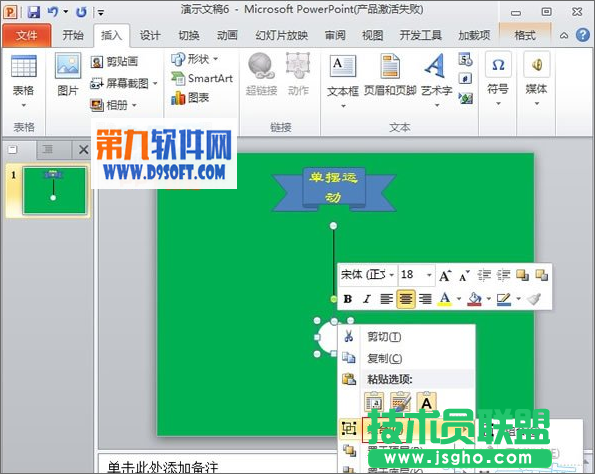The height and width of the screenshot is (474, 595).
Task: Switch to the 开始 (Home) tab
Action: [x=73, y=35]
